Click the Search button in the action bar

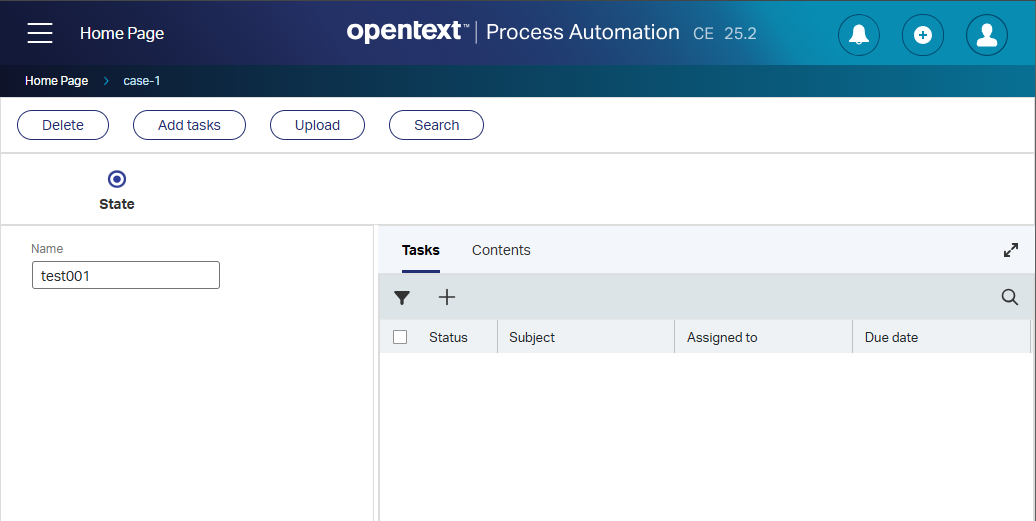(x=436, y=125)
